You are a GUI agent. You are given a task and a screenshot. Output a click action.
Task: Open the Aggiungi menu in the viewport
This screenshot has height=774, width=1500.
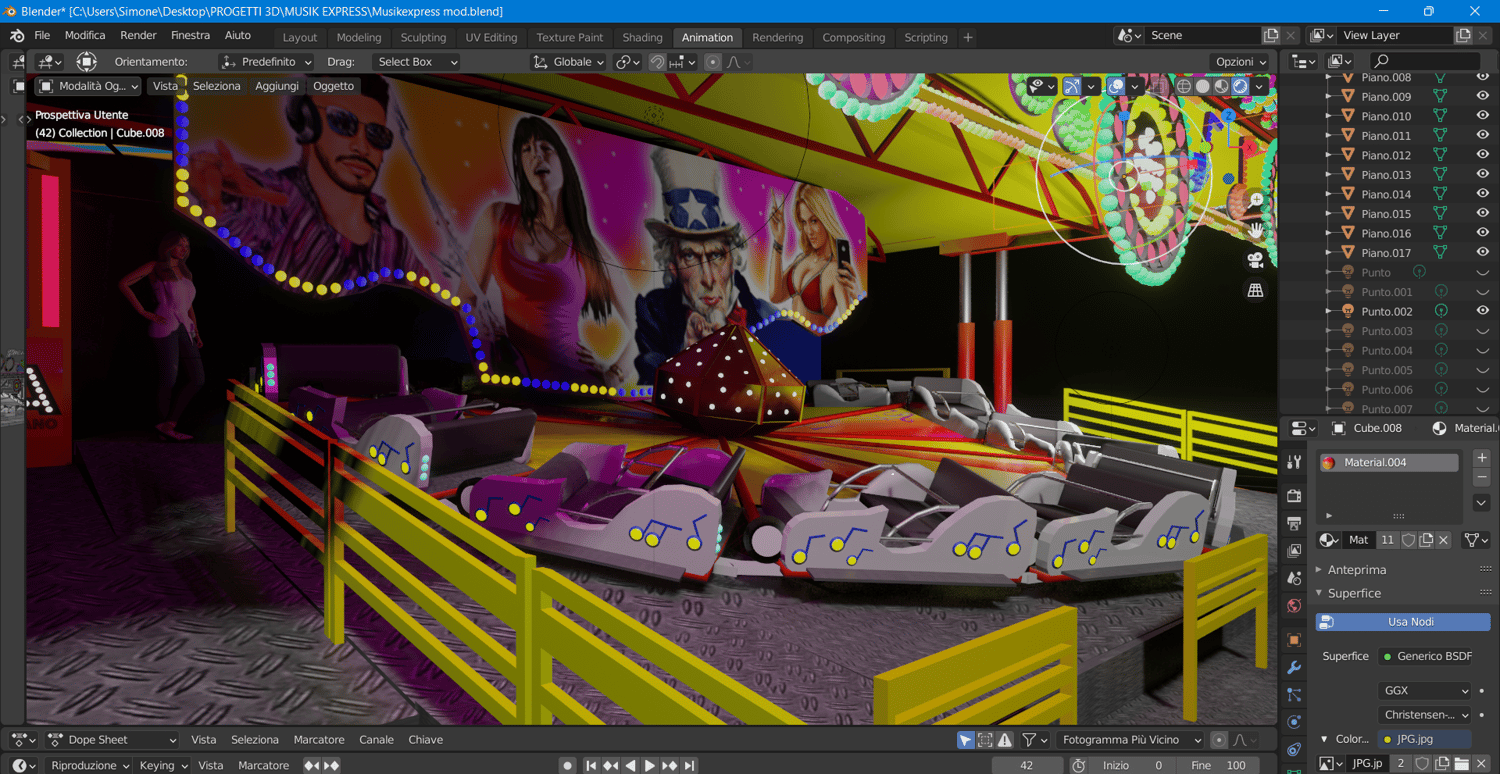277,86
